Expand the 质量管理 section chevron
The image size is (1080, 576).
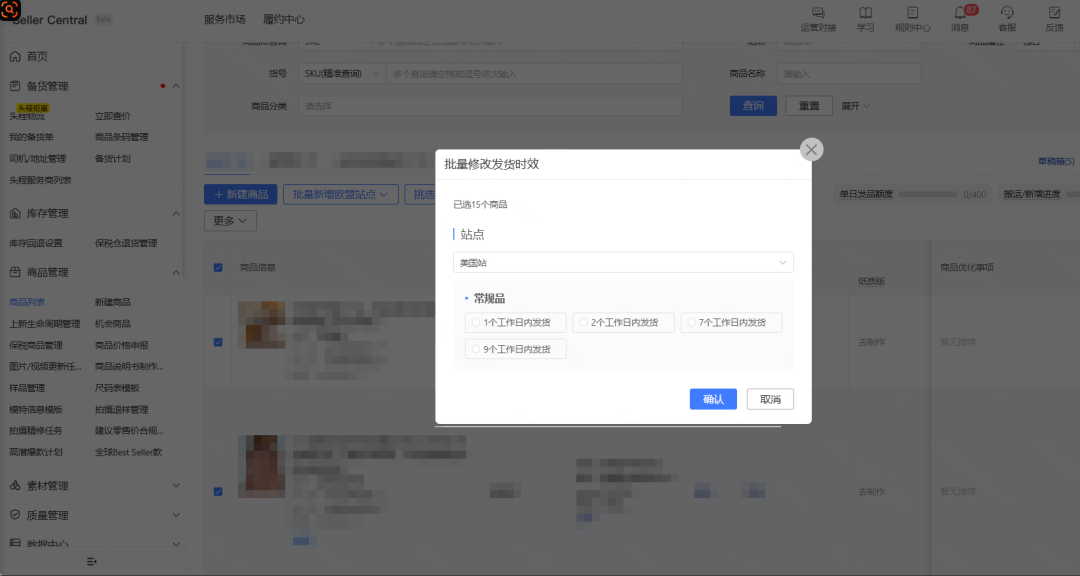(176, 515)
